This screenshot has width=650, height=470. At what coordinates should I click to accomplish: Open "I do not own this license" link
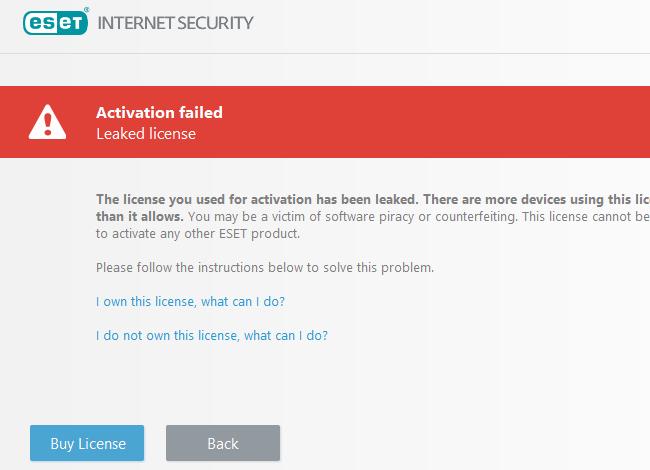coord(212,335)
